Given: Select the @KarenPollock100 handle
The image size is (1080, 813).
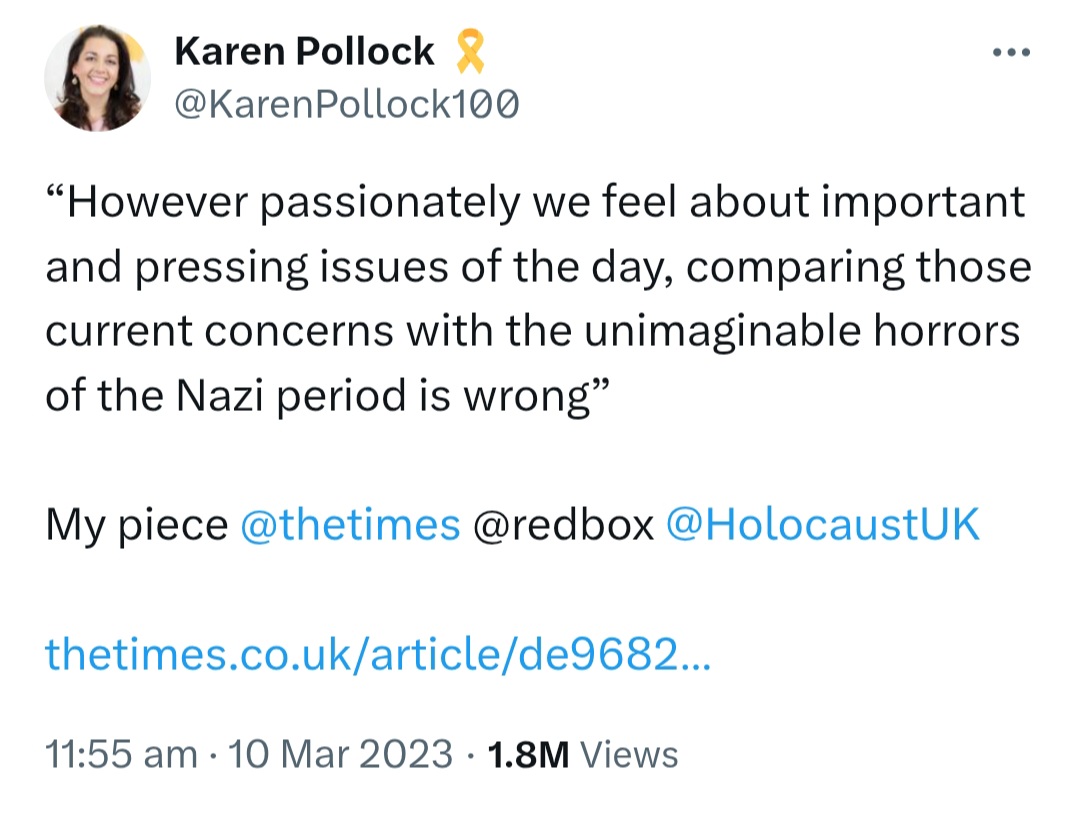Looking at the screenshot, I should click(x=346, y=104).
